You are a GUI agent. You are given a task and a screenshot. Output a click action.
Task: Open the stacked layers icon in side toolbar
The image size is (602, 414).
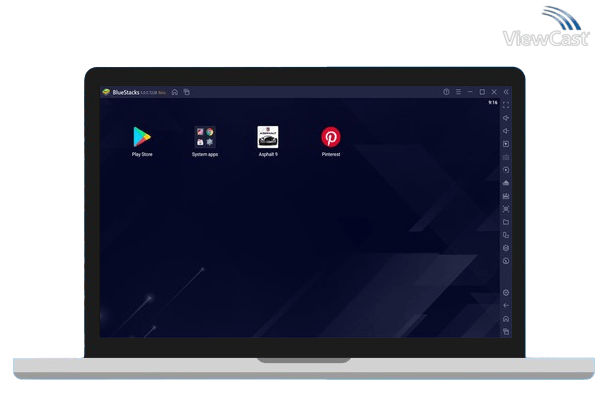click(x=506, y=248)
